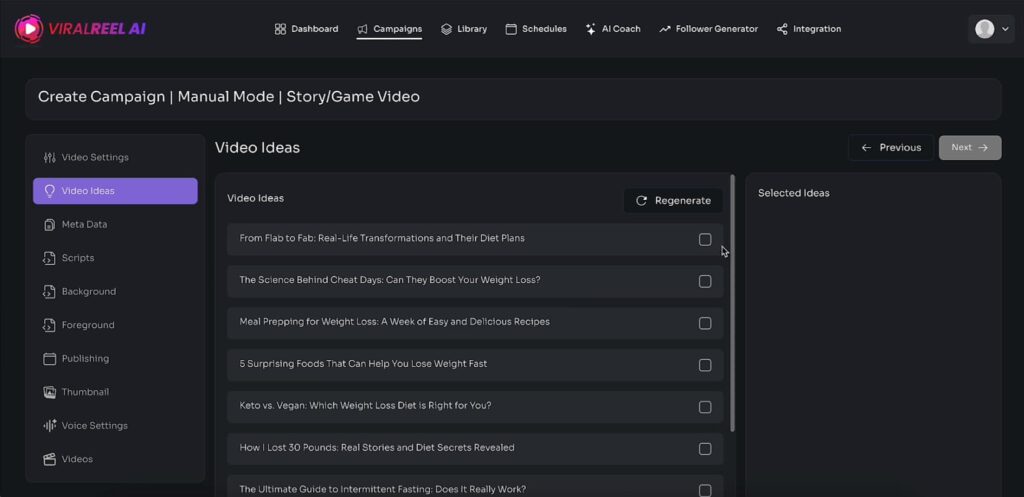This screenshot has width=1024, height=497.
Task: Click the Video Ideas lightbulb icon
Action: click(50, 191)
